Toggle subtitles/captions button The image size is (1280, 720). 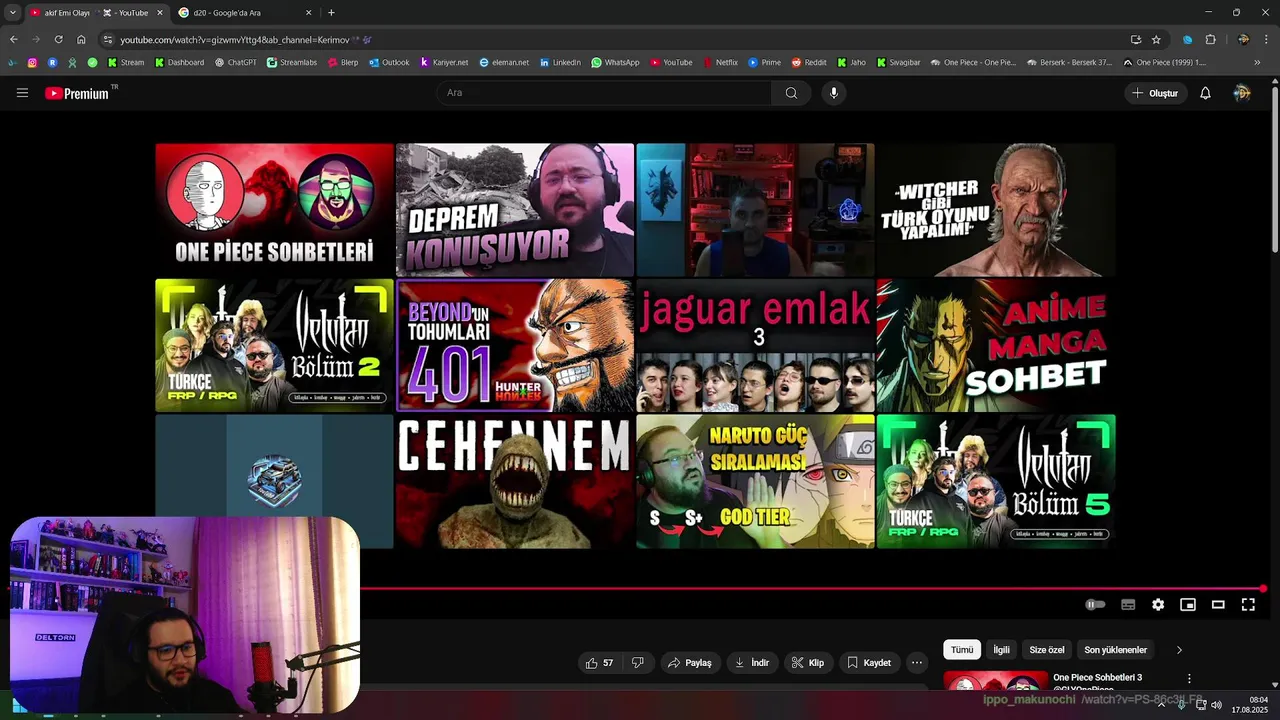(x=1128, y=605)
